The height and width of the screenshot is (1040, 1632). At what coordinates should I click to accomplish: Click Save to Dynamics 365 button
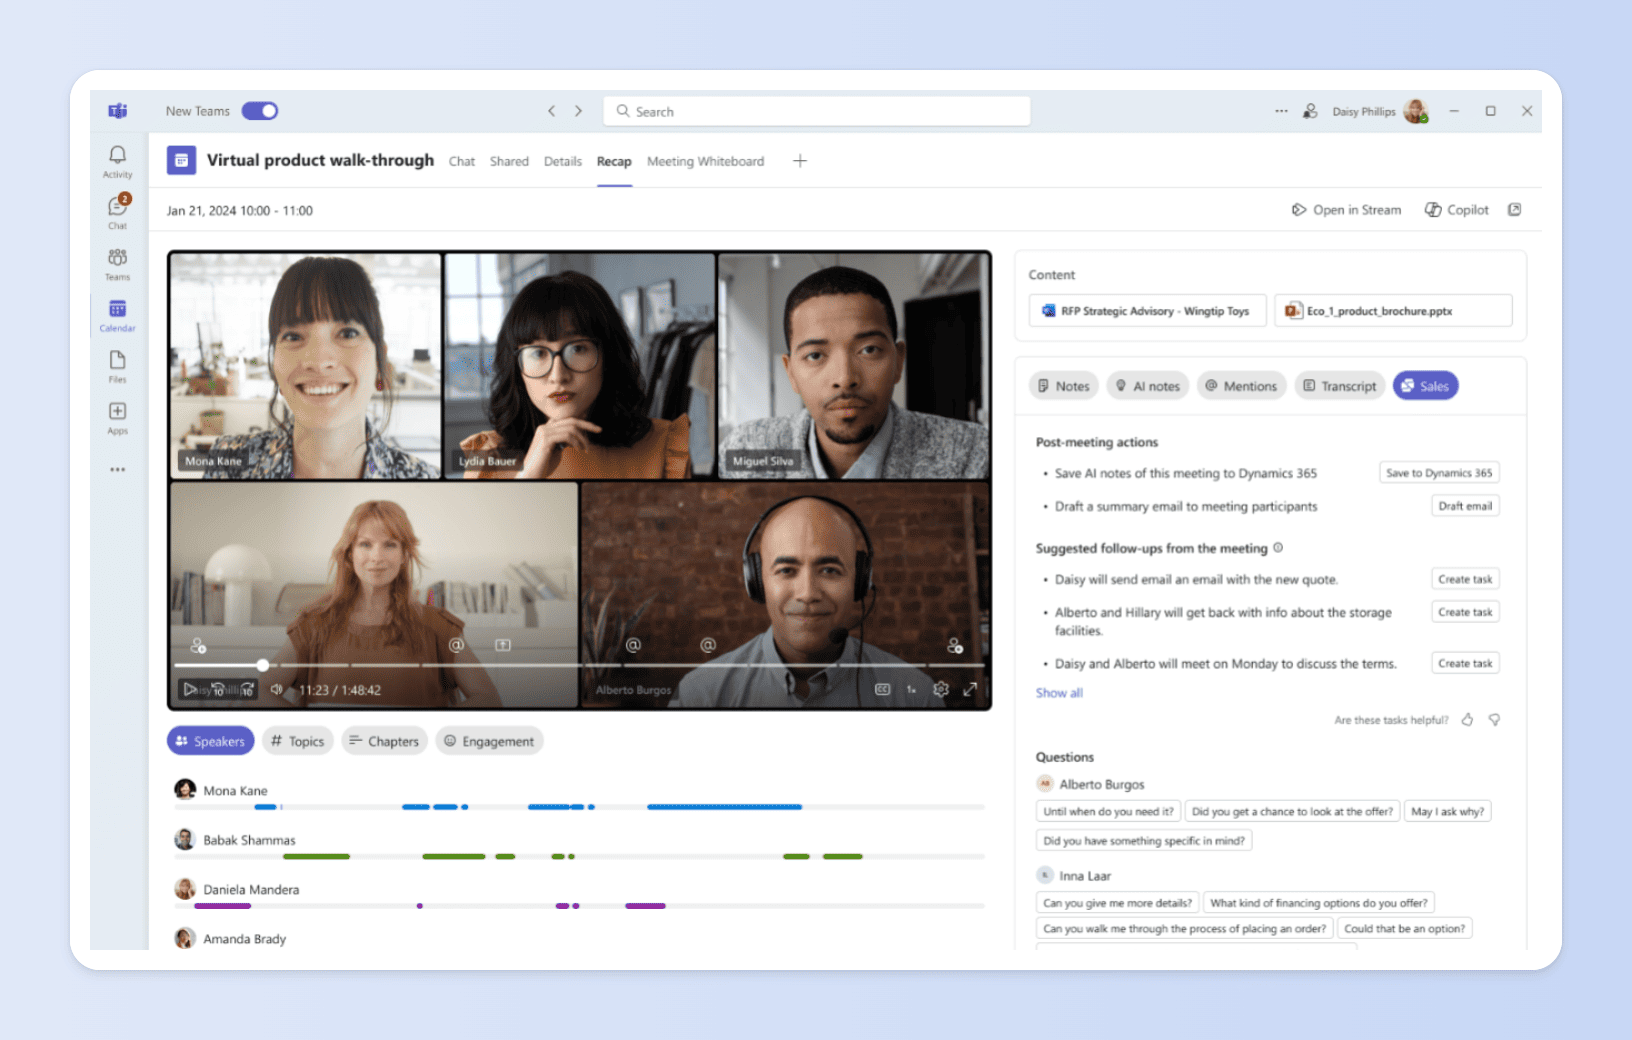pyautogui.click(x=1439, y=473)
